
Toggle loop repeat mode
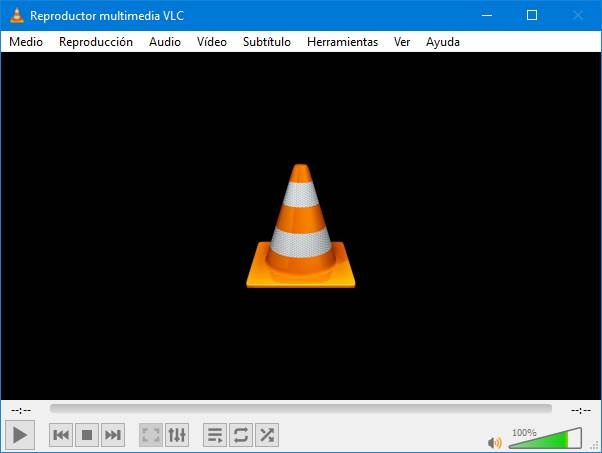point(241,435)
